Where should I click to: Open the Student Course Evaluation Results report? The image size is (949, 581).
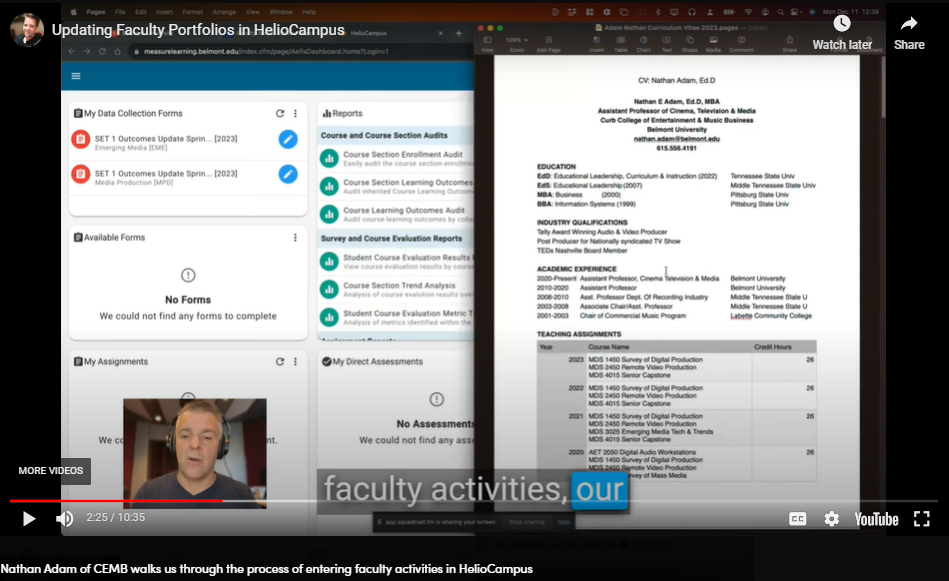(407, 257)
